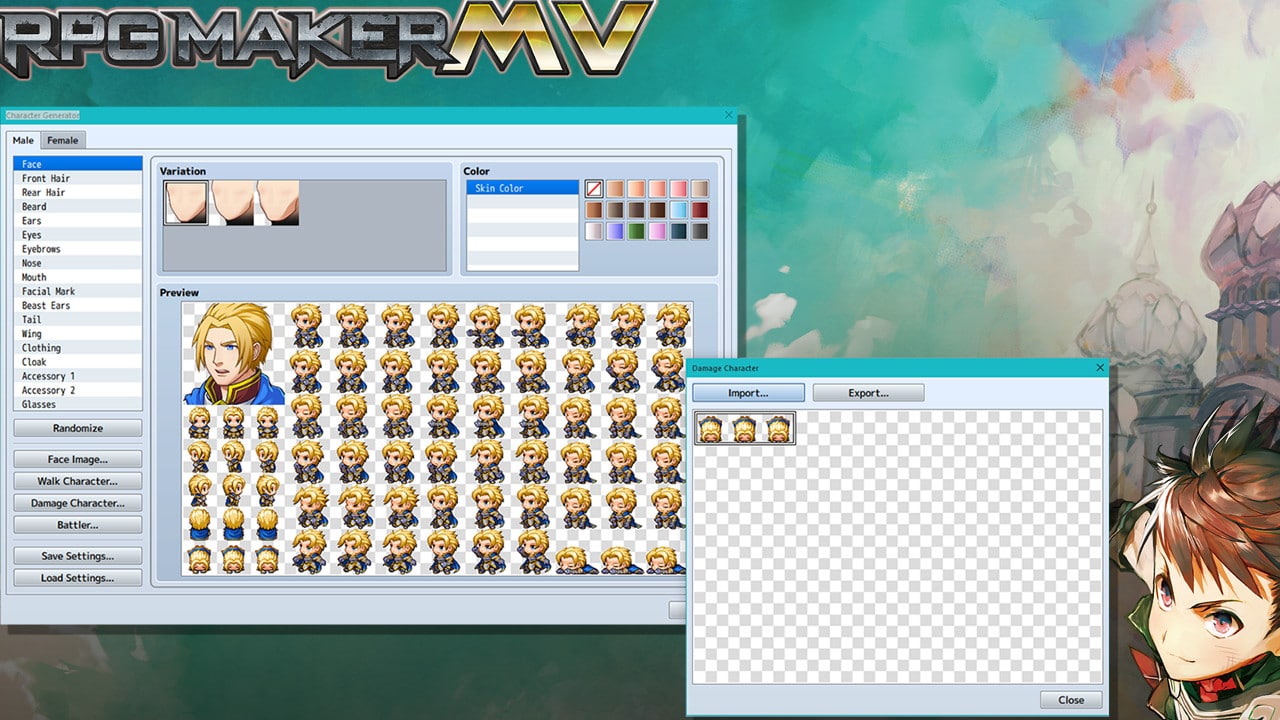Image resolution: width=1280 pixels, height=720 pixels.
Task: Select the damage character sprite thumbnail
Action: (745, 428)
